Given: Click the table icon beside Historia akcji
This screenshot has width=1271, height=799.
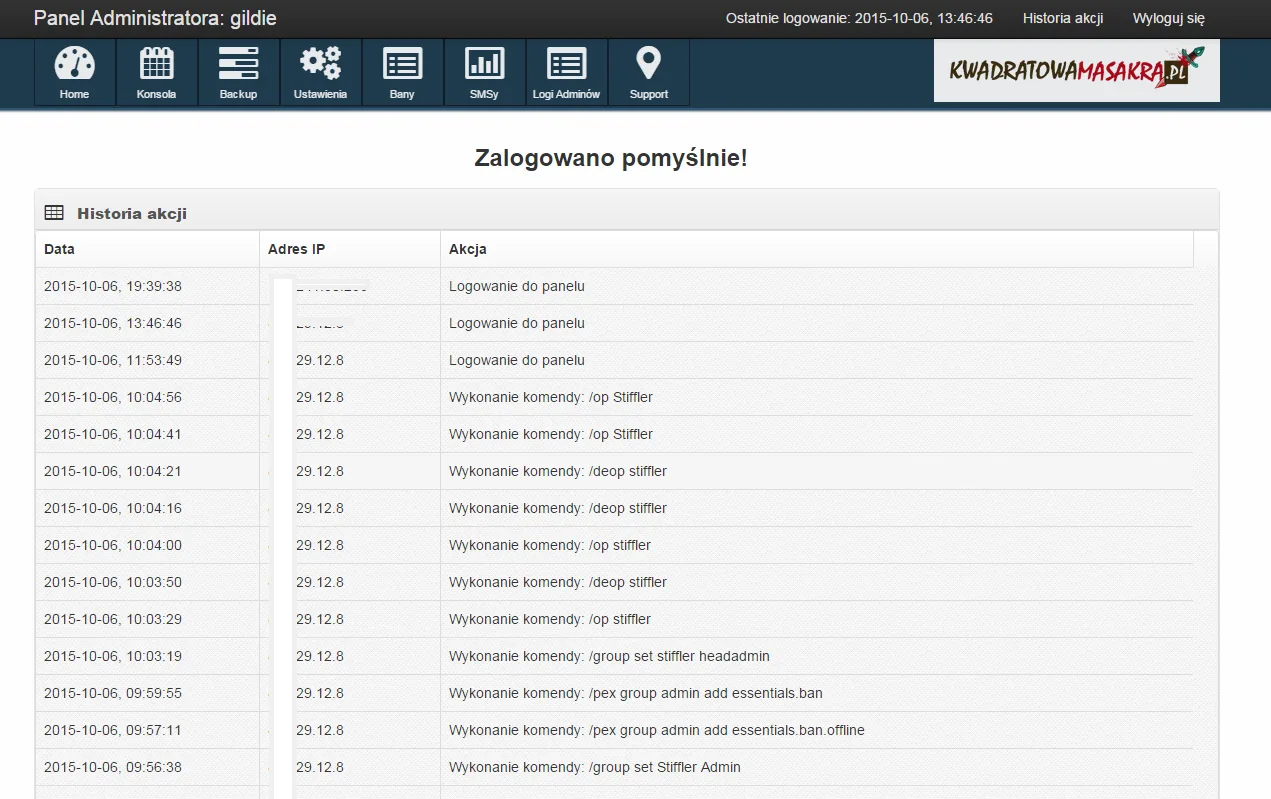Looking at the screenshot, I should click(54, 213).
